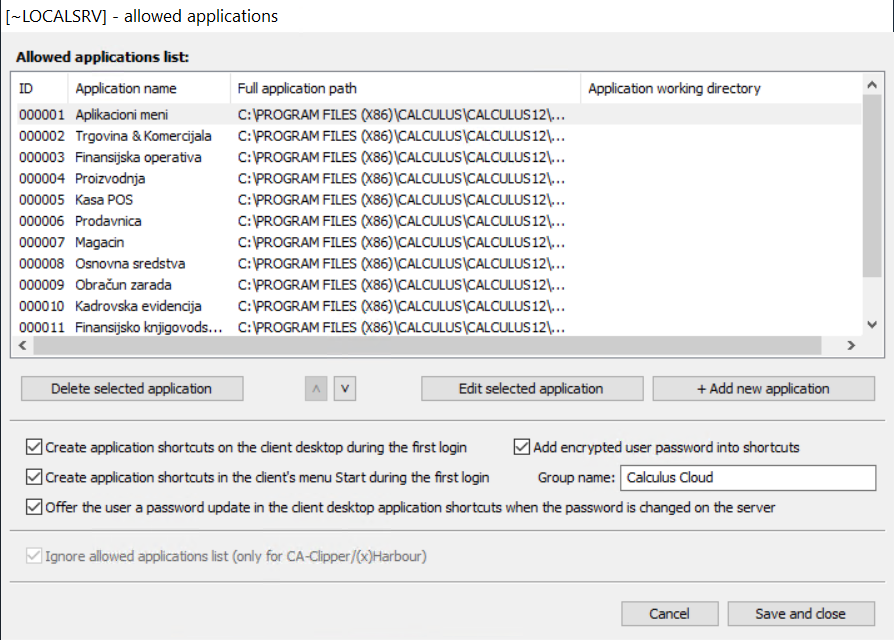Click the Group name text field
894x640 pixels.
[747, 478]
